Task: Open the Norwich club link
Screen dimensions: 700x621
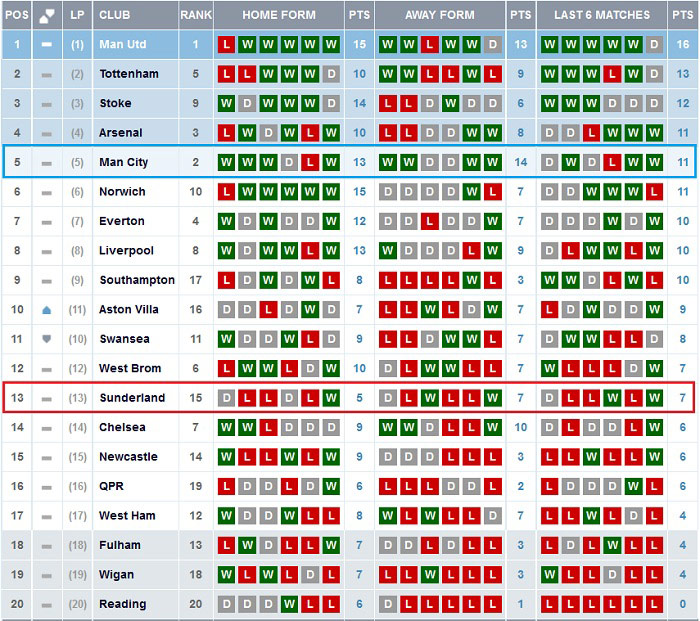Action: (x=122, y=192)
